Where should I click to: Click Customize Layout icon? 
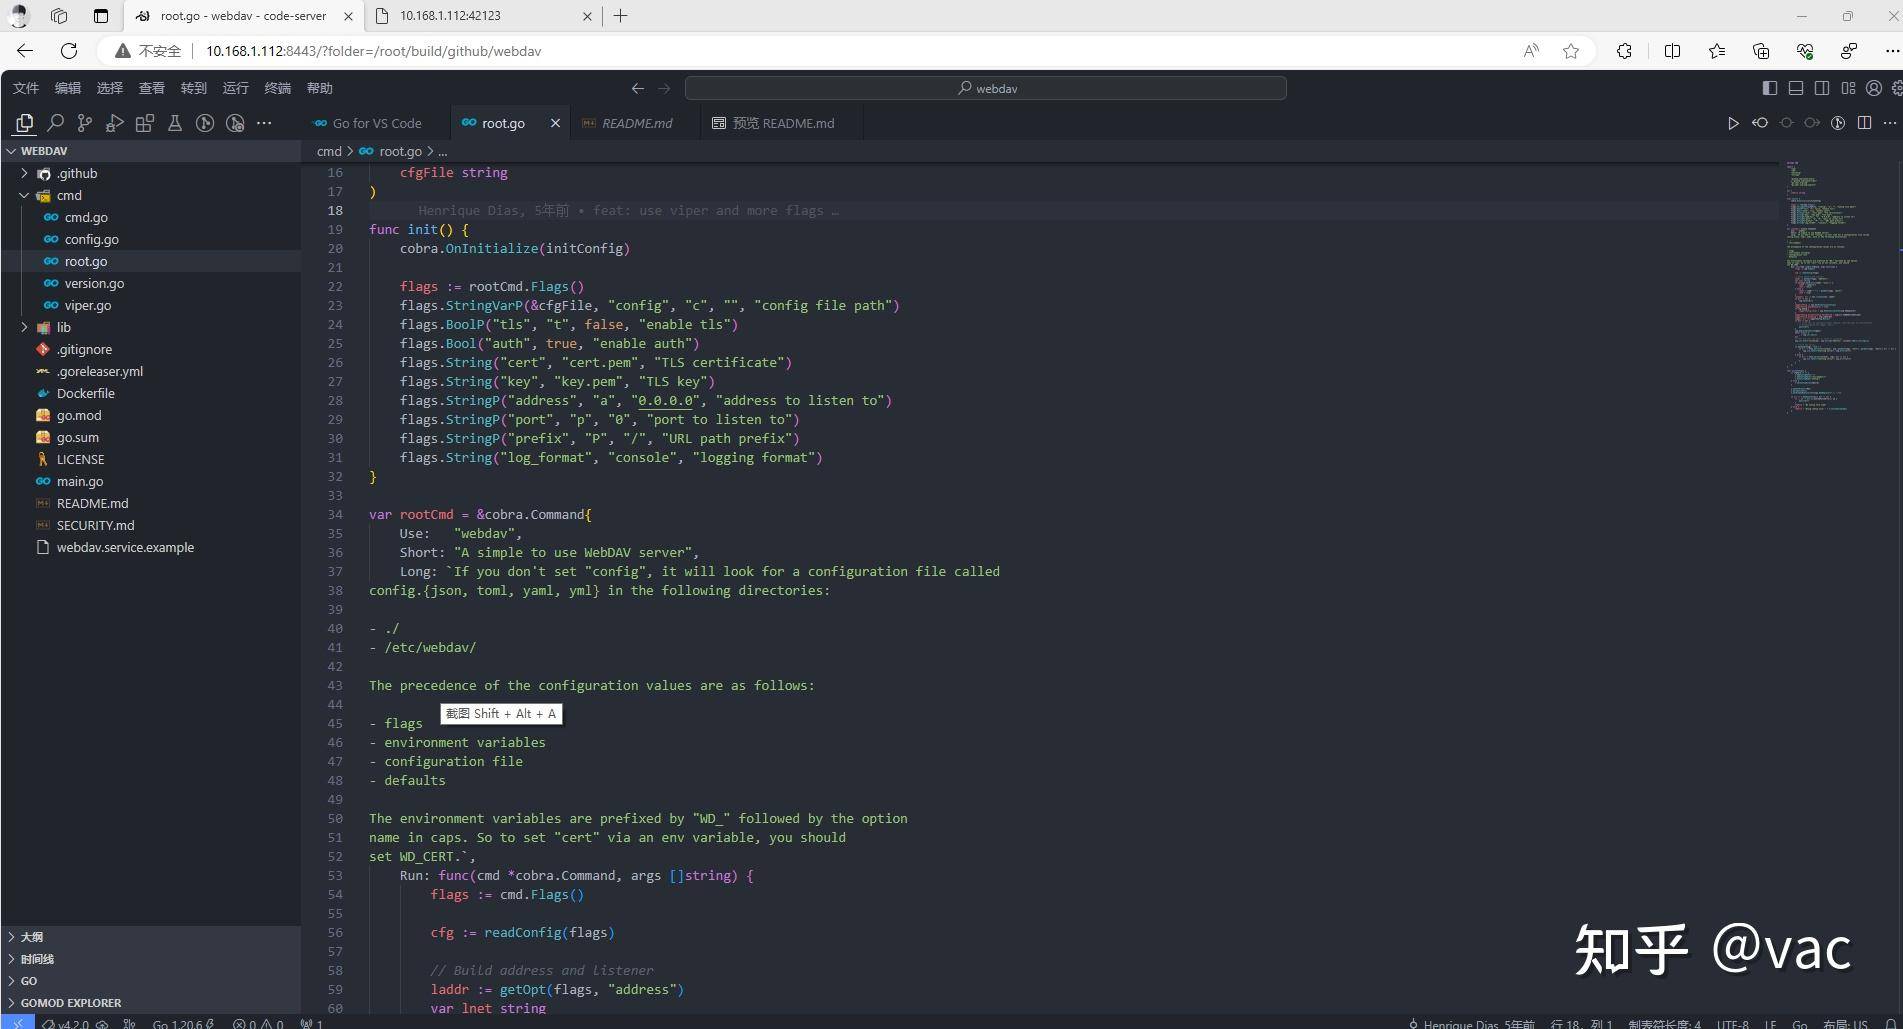pos(1848,88)
